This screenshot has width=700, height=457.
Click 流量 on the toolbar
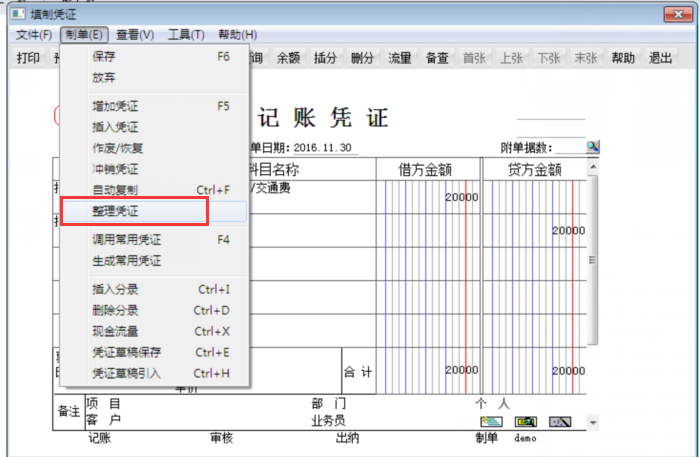pyautogui.click(x=400, y=58)
